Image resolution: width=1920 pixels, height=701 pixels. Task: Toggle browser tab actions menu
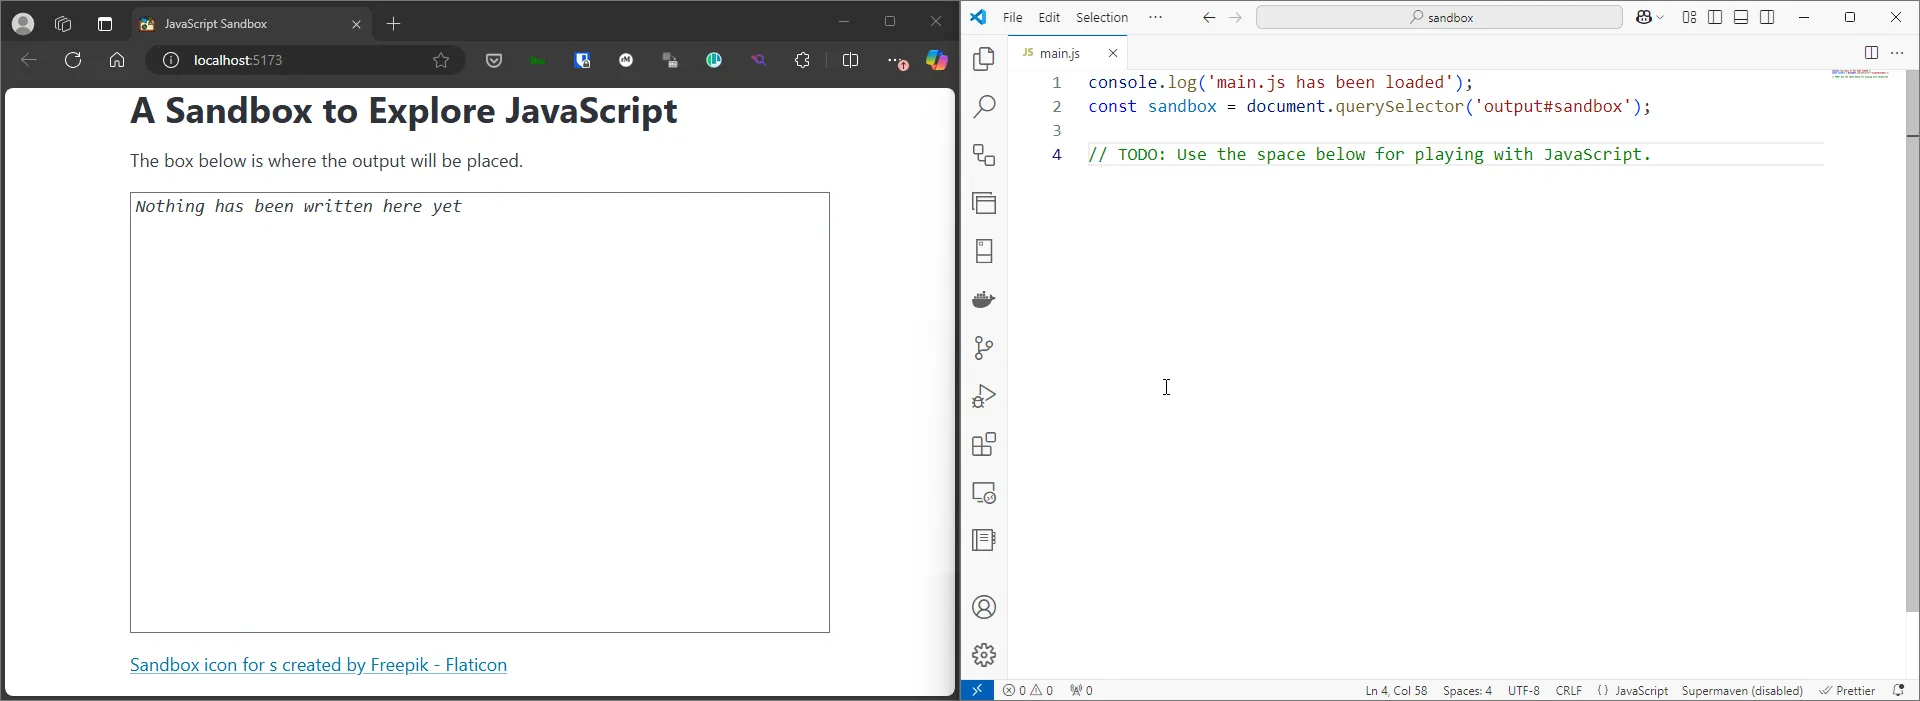point(105,23)
